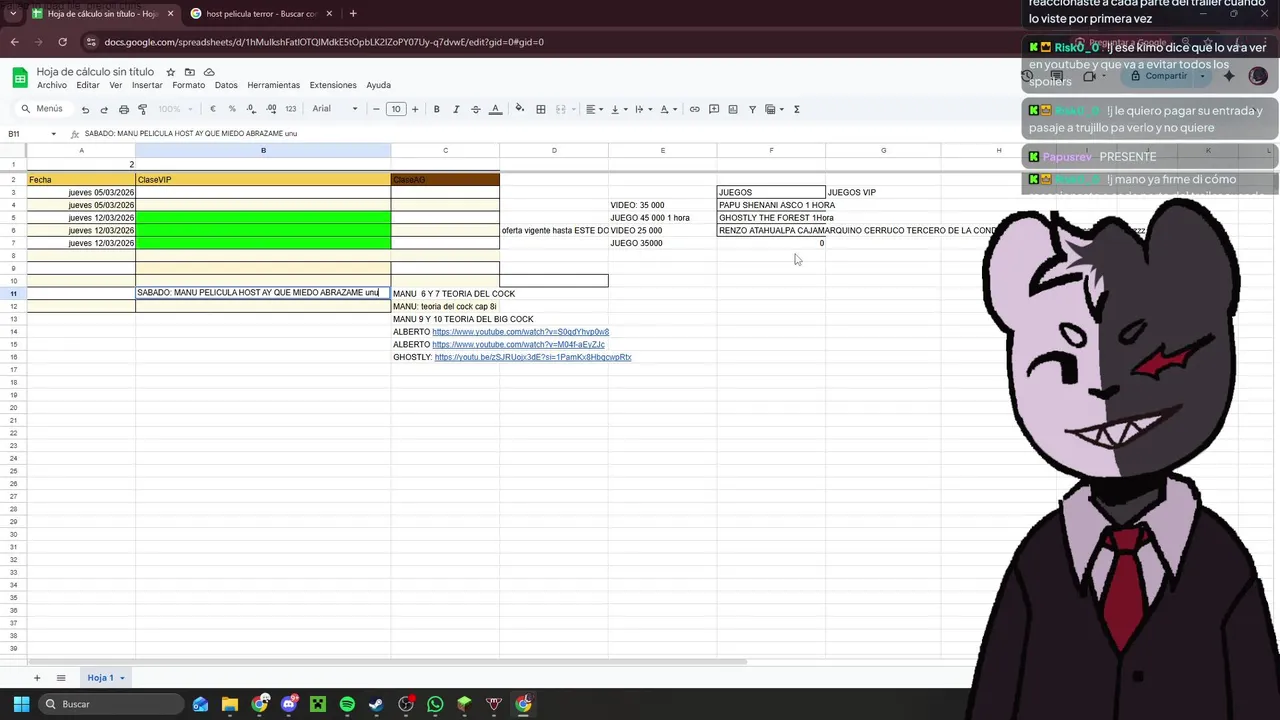Click the font size 10 field
This screenshot has width=1280, height=720.
click(396, 109)
